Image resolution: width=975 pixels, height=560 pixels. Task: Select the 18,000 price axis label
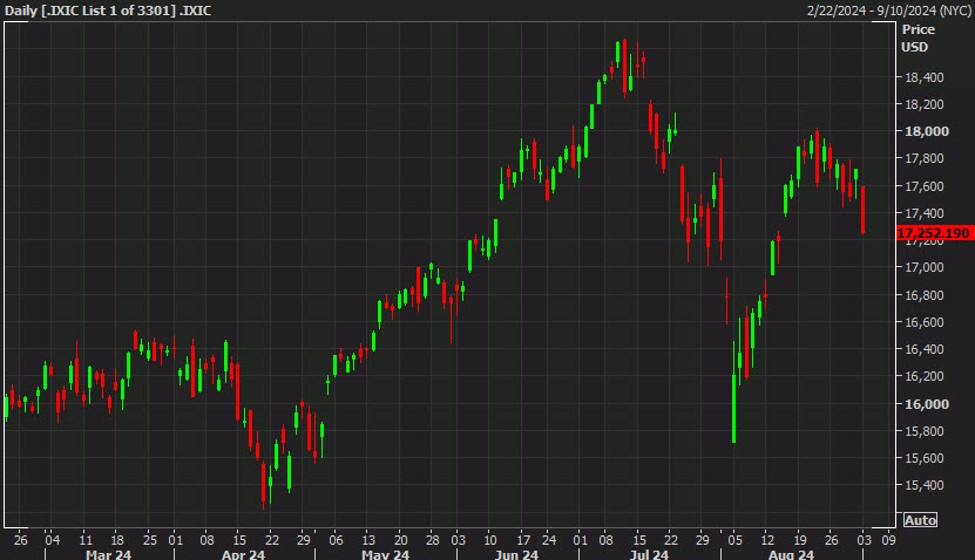pos(922,131)
